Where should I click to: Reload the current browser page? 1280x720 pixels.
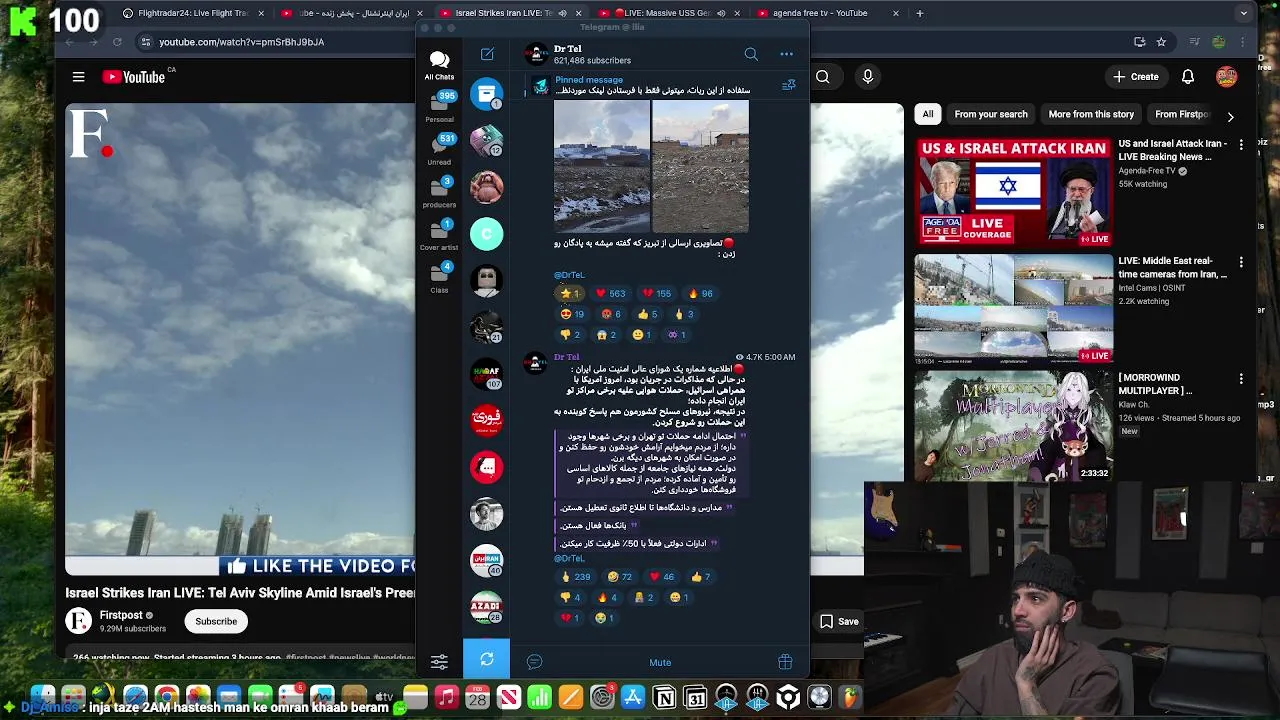click(117, 42)
